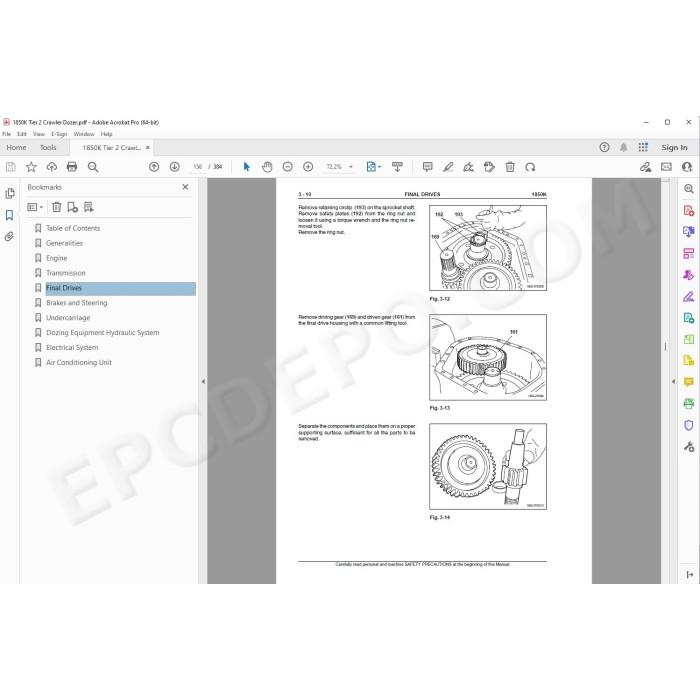The width and height of the screenshot is (700, 700).
Task: Select the 1850K Tier 2 Crawl... document tab
Action: (112, 148)
